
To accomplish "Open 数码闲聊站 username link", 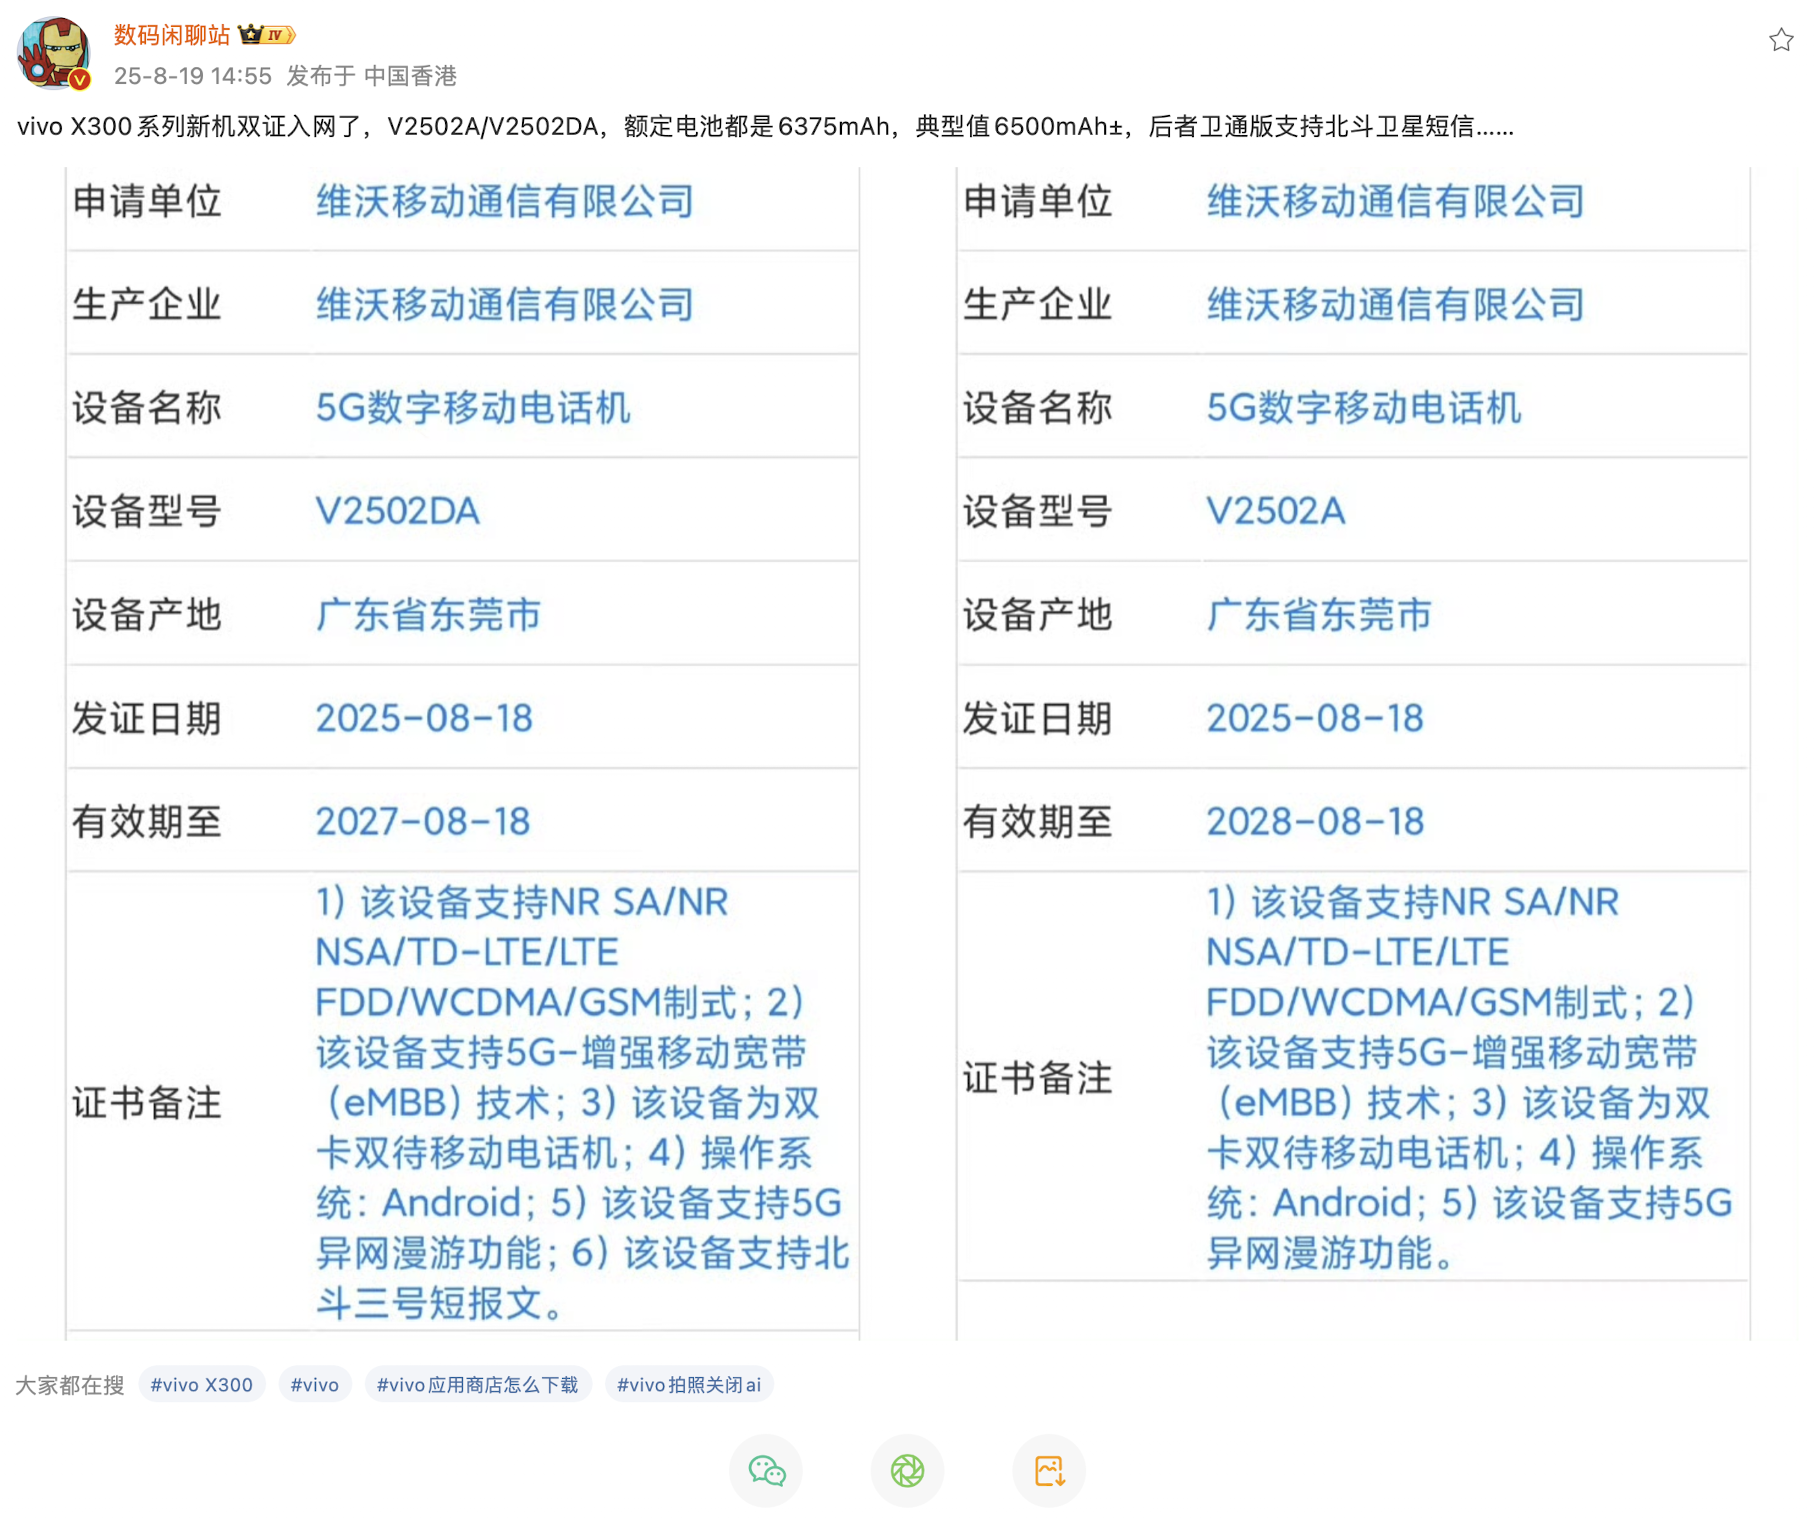I will tap(172, 35).
